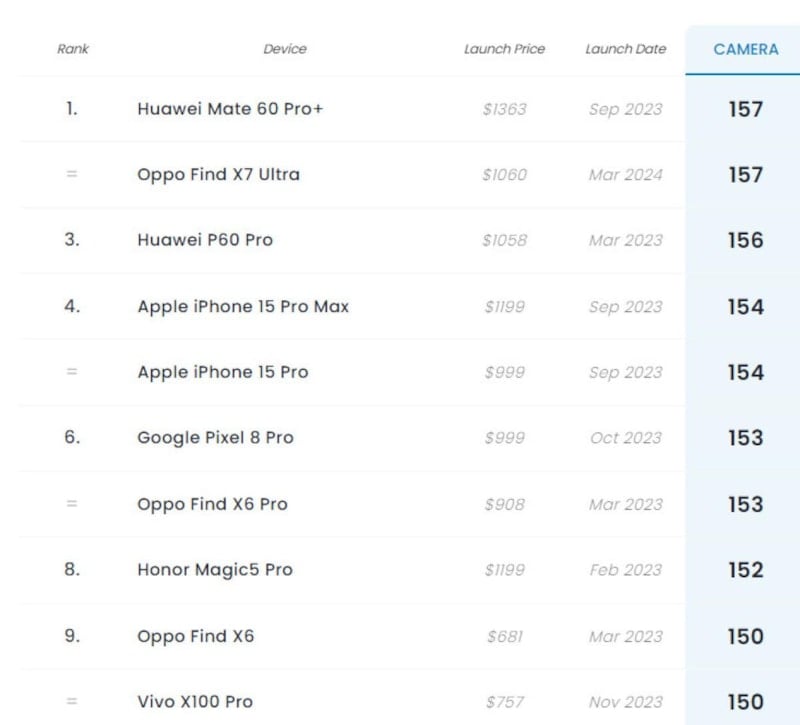This screenshot has height=725, width=800.
Task: Click the $1363 launch price
Action: tap(504, 109)
